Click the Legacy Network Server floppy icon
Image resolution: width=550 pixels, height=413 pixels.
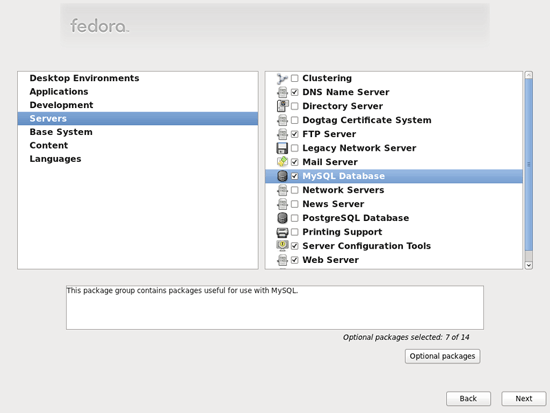[282, 148]
